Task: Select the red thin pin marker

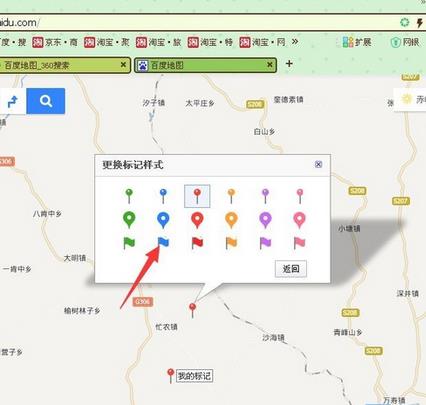Action: tap(197, 196)
